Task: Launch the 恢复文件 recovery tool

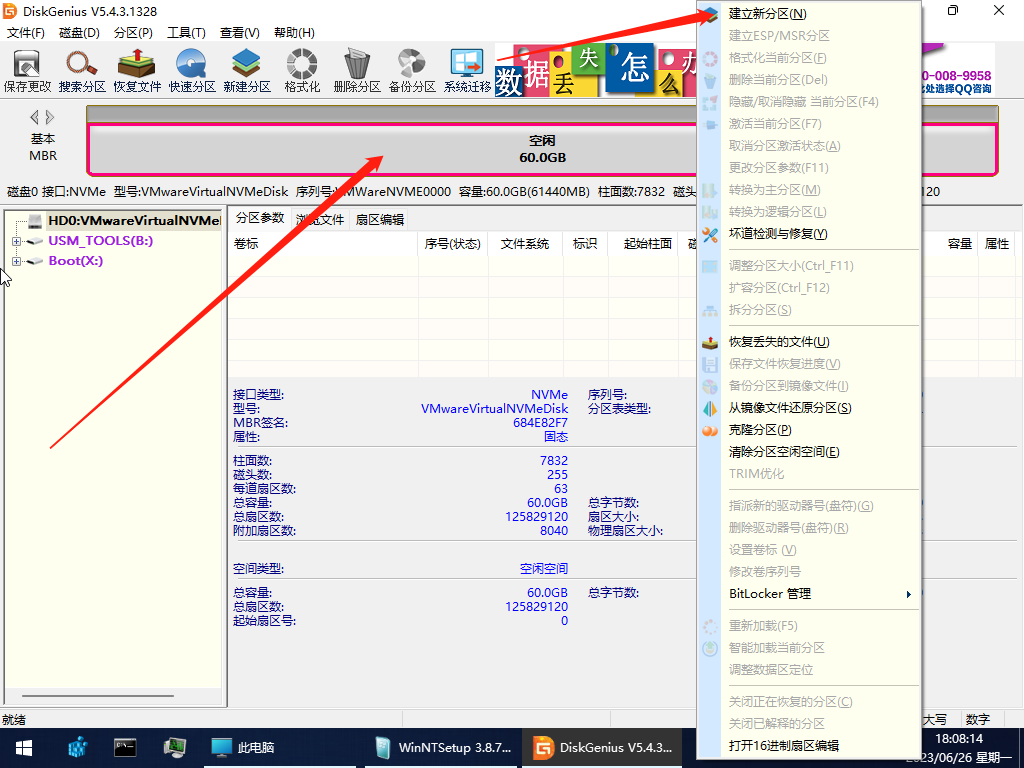Action: [x=136, y=71]
